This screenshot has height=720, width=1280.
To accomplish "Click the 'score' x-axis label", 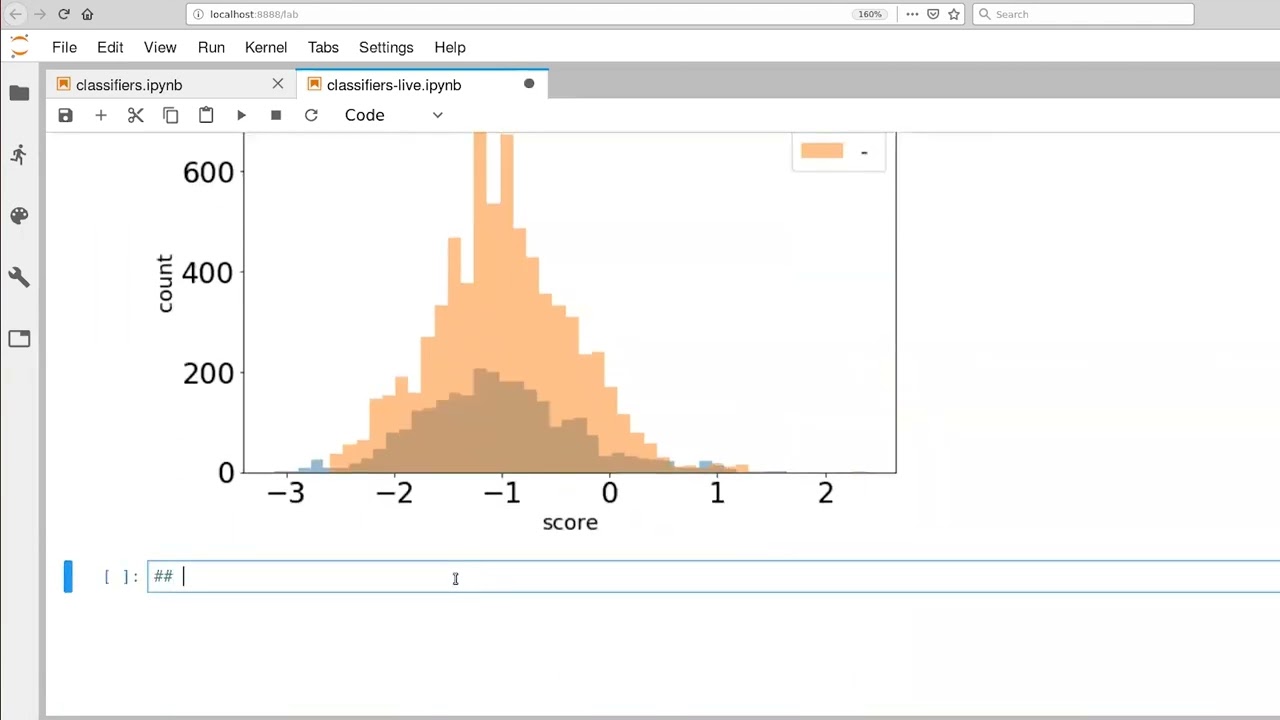I will click(570, 522).
